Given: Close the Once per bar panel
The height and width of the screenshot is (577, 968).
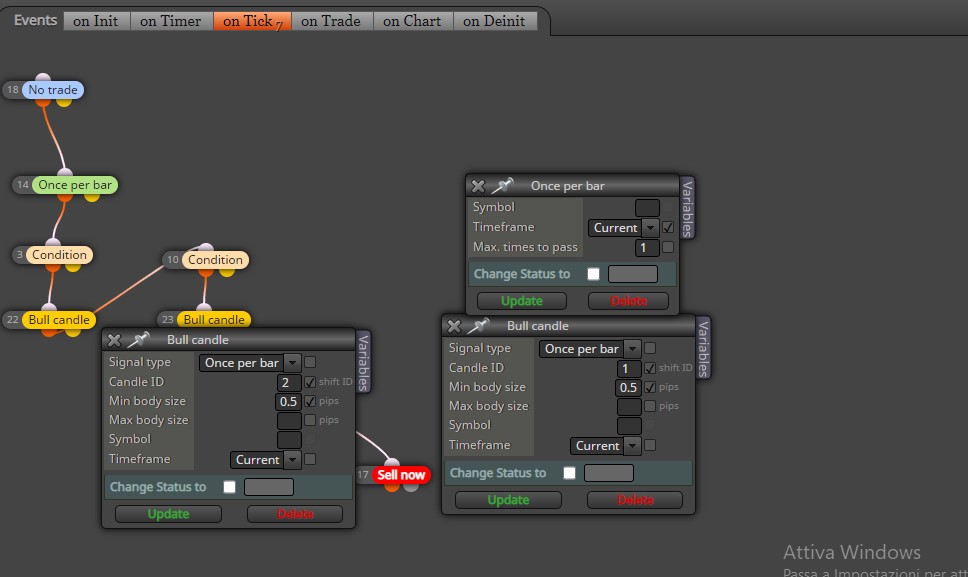Looking at the screenshot, I should (478, 186).
